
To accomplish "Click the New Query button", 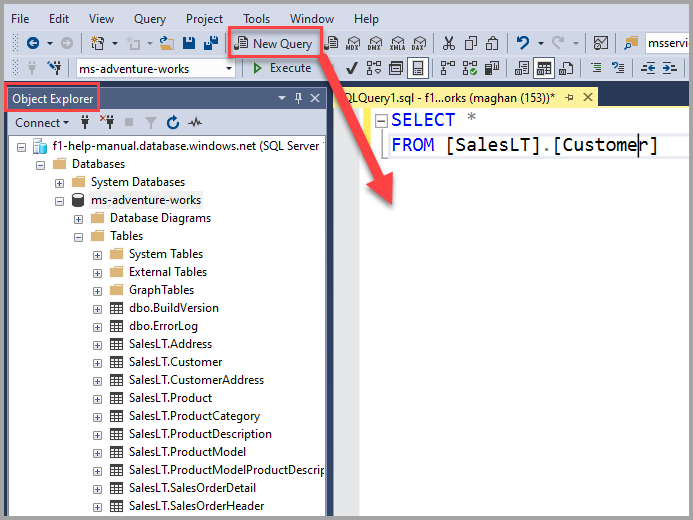I will 274,43.
